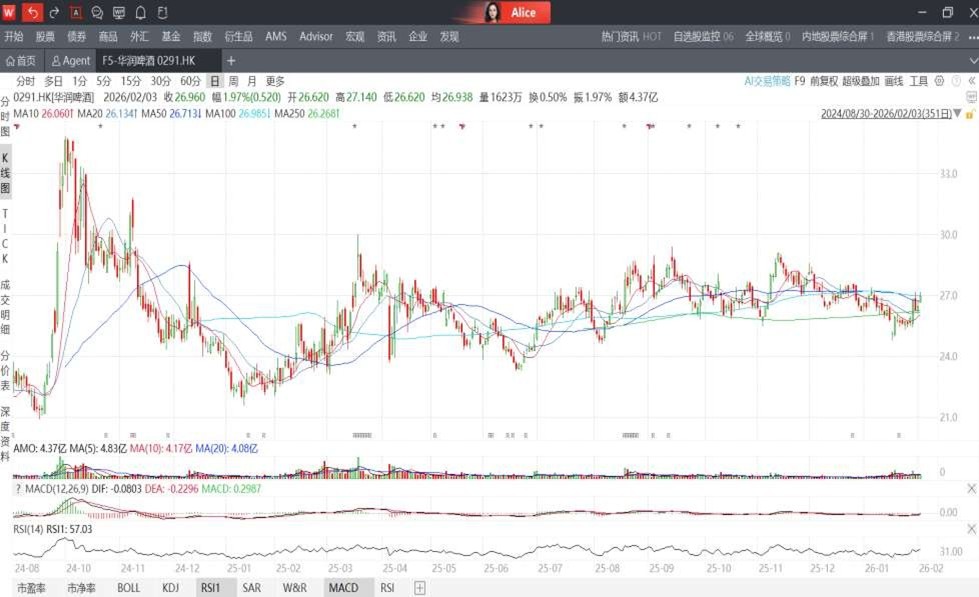Switch chart to daily 日 period

coord(213,81)
